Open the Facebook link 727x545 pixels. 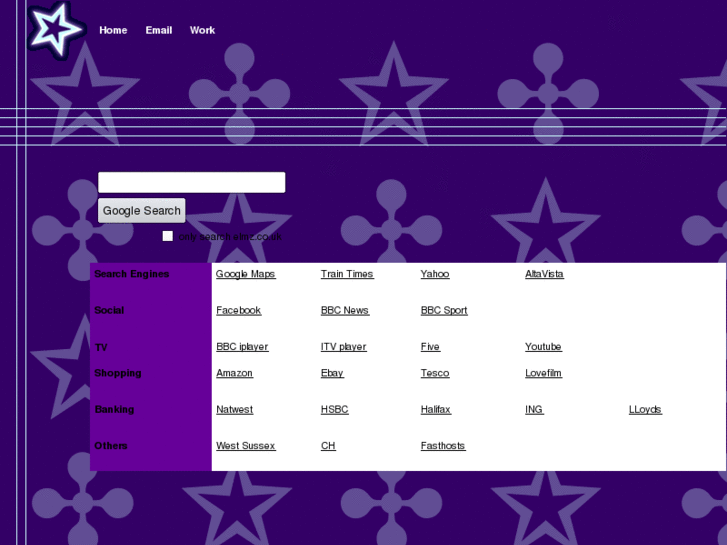tap(239, 310)
